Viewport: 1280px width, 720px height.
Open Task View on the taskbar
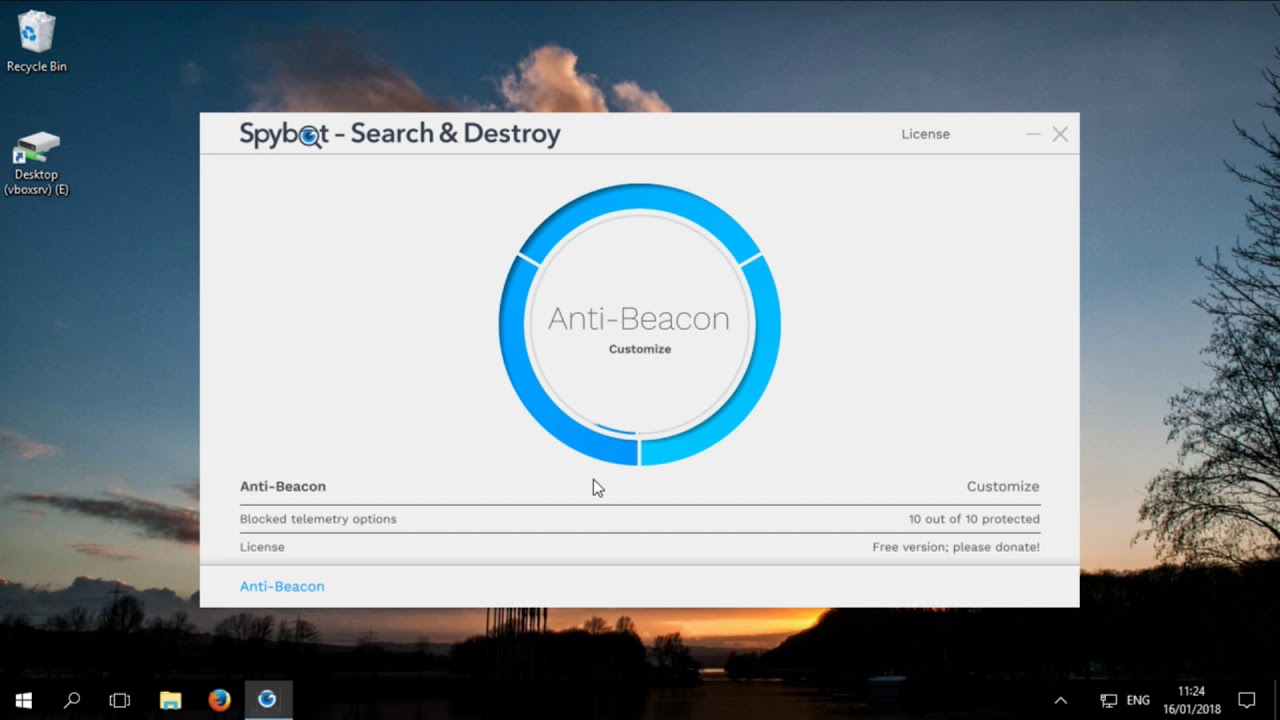(x=120, y=700)
